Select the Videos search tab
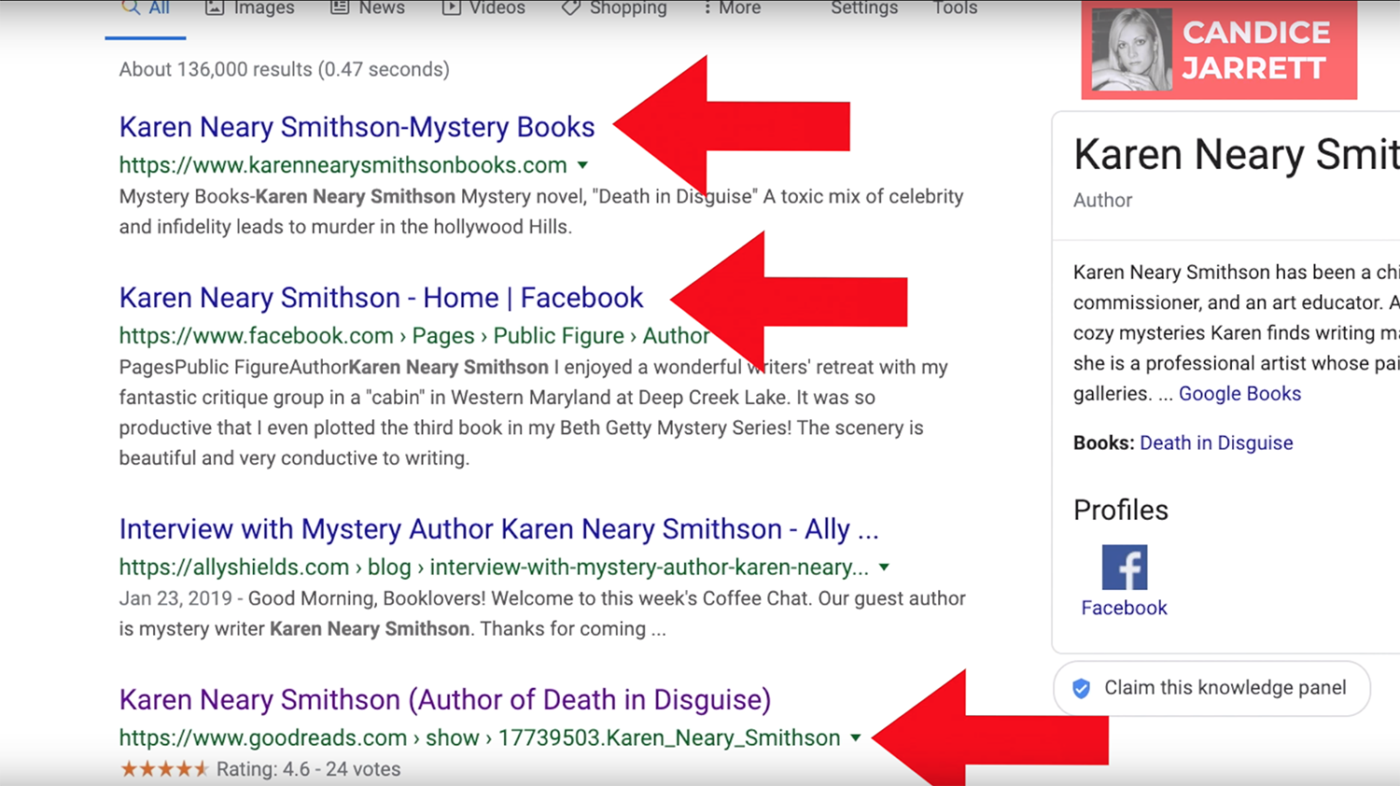 483,8
